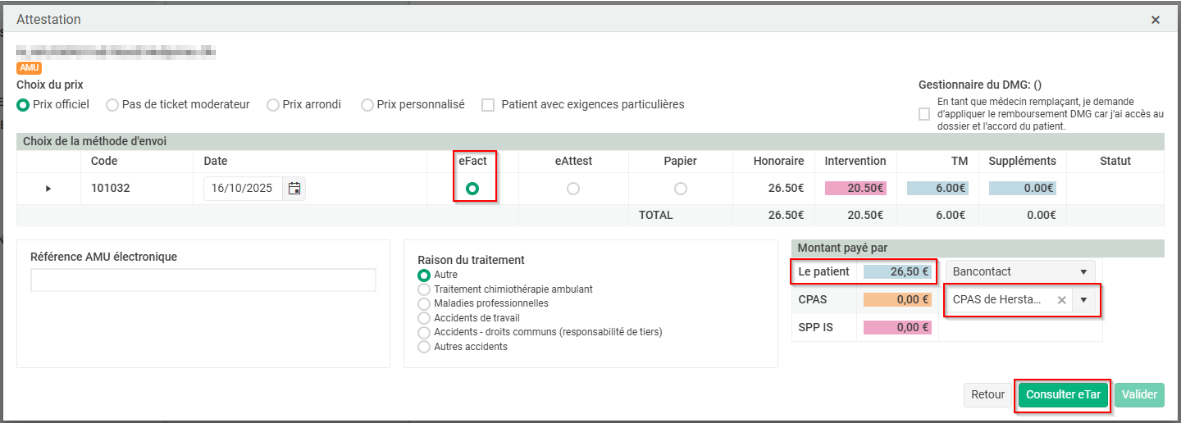The image size is (1182, 424).
Task: Click the patient amount 26,50 € field
Action: [896, 271]
